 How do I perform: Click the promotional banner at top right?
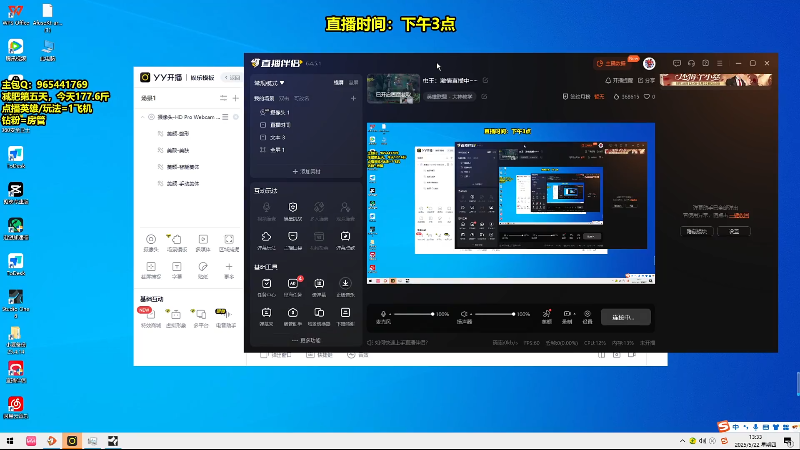[715, 80]
